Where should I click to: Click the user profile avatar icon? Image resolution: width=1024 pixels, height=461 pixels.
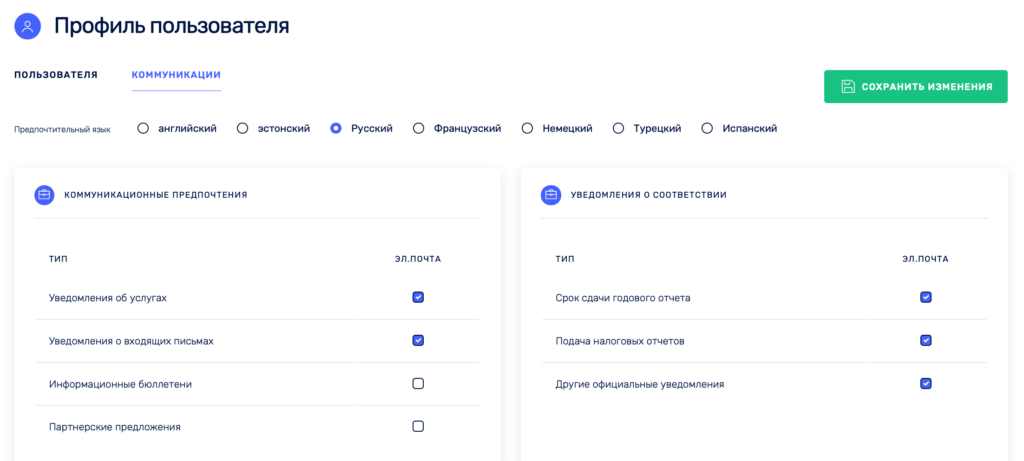click(27, 27)
